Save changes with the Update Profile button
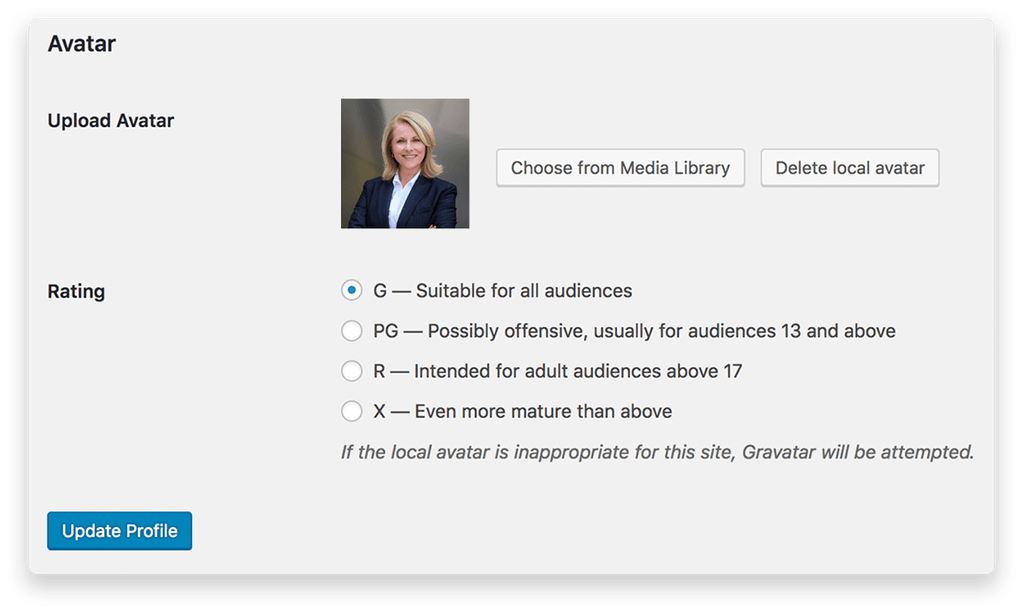This screenshot has width=1024, height=614. pos(119,531)
